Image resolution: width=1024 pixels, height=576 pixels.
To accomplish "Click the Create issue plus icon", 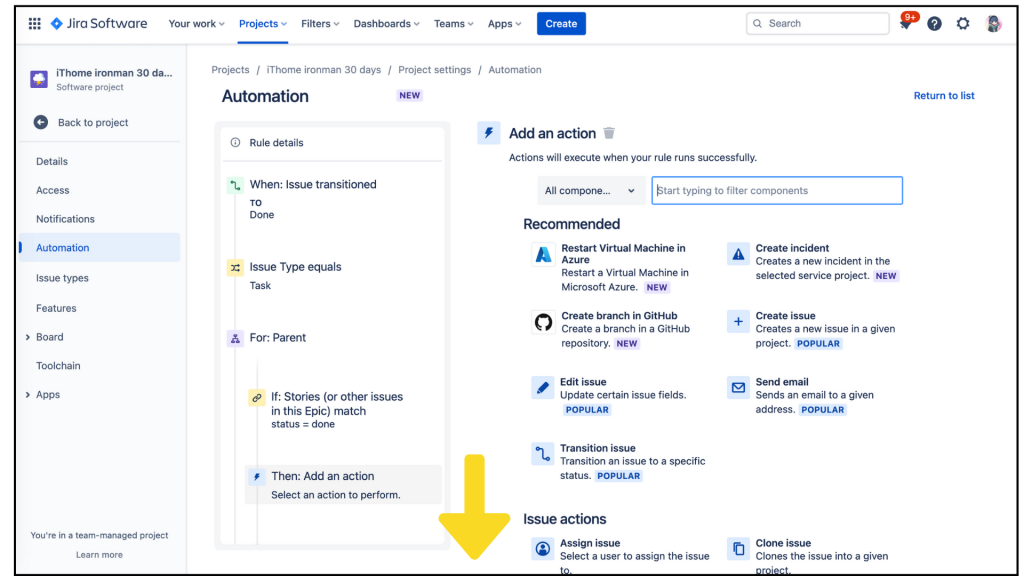I will (x=738, y=322).
